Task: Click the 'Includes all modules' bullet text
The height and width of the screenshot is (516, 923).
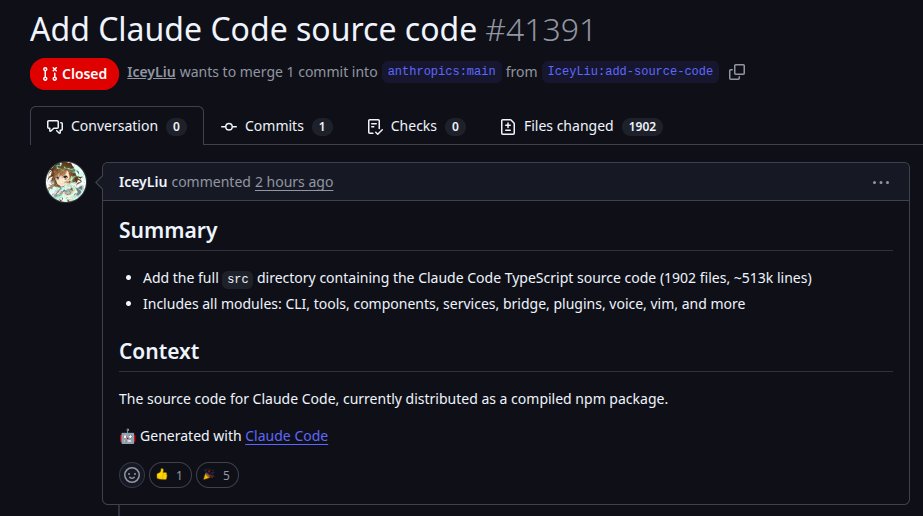Action: (444, 304)
